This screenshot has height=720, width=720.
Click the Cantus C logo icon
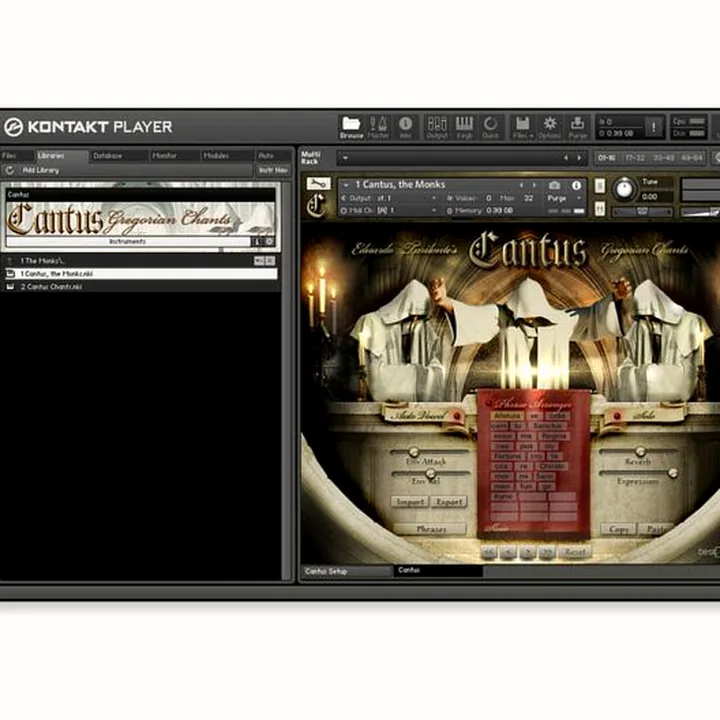[x=317, y=205]
